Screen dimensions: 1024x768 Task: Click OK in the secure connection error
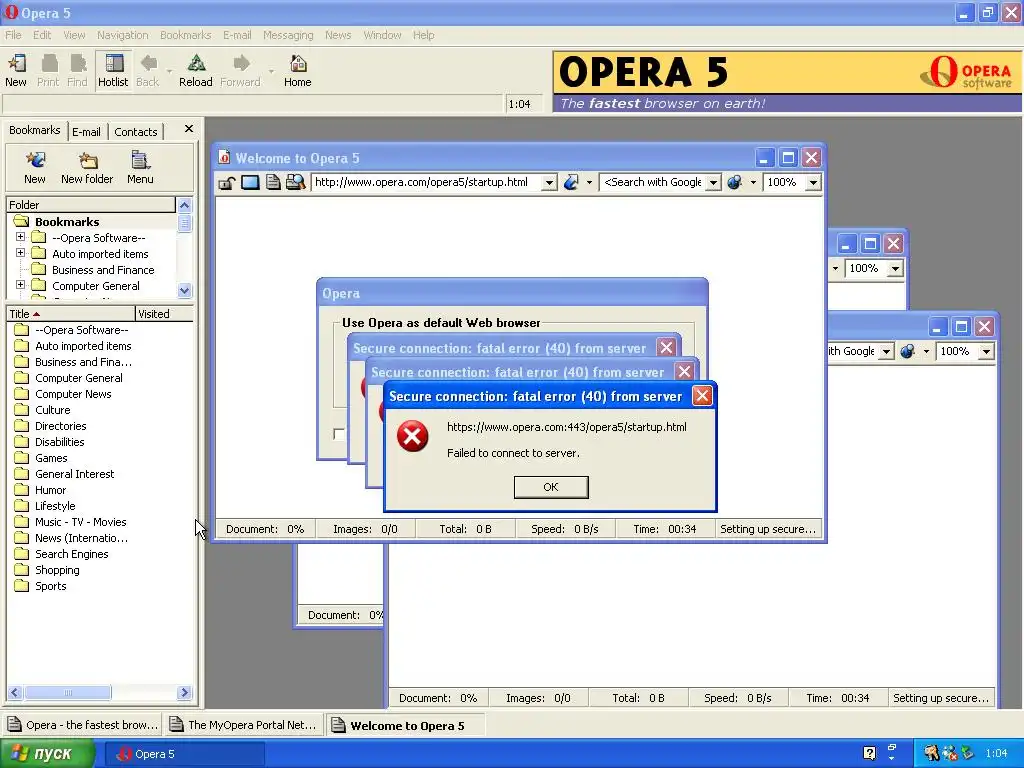[551, 487]
